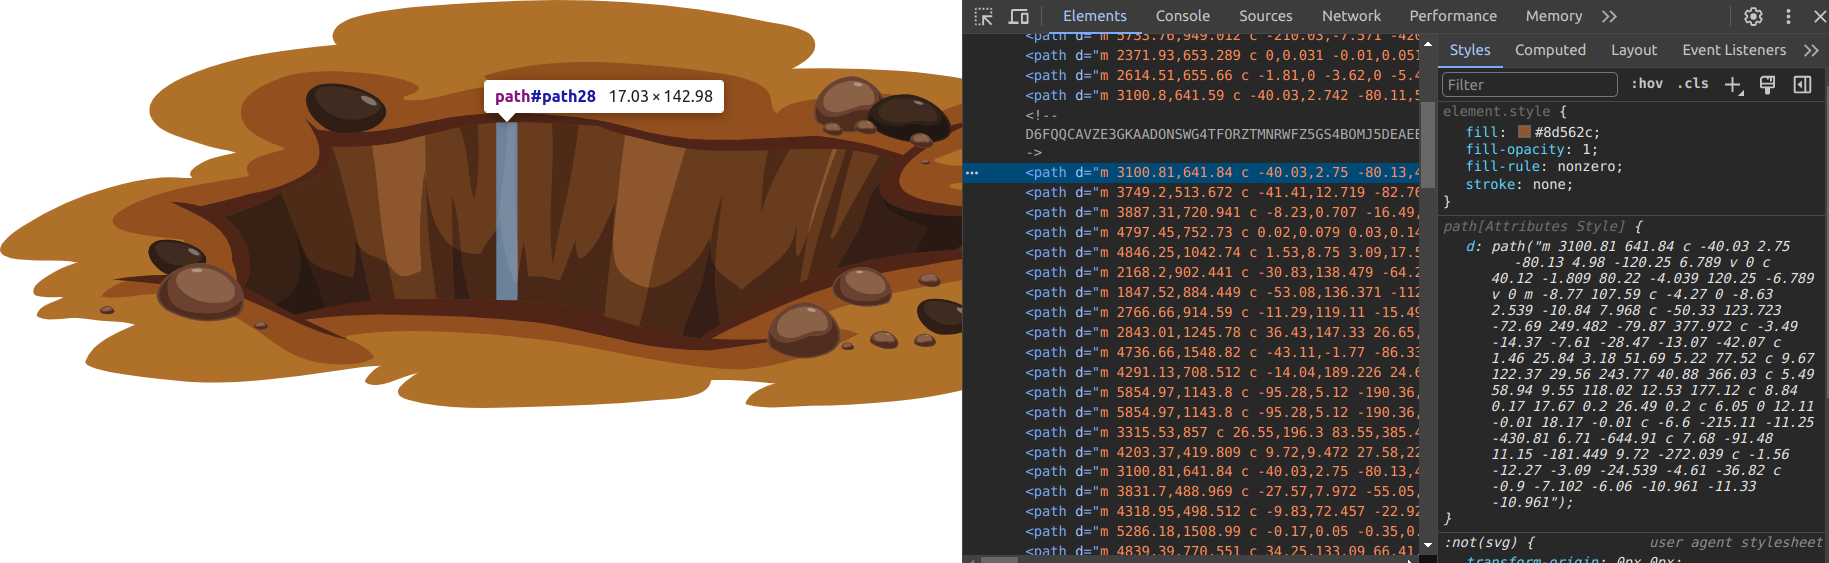Edit the fill-opacity property value
The image size is (1829, 563).
pos(1586,150)
